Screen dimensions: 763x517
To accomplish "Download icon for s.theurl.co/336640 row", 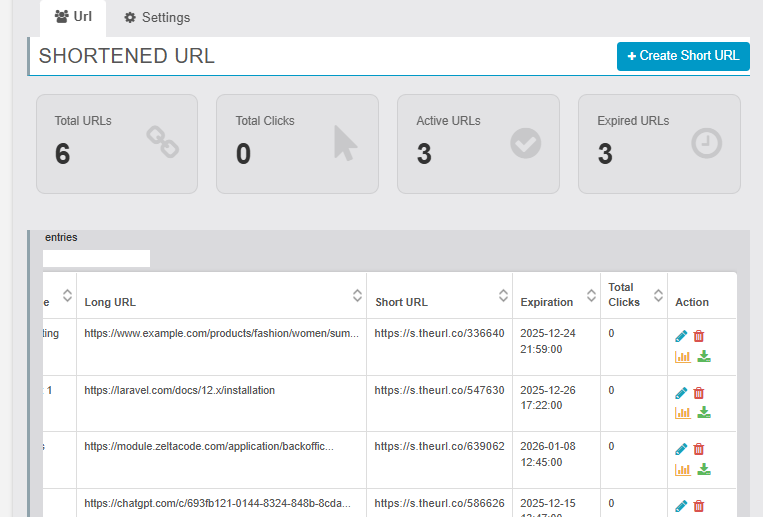I will click(703, 356).
